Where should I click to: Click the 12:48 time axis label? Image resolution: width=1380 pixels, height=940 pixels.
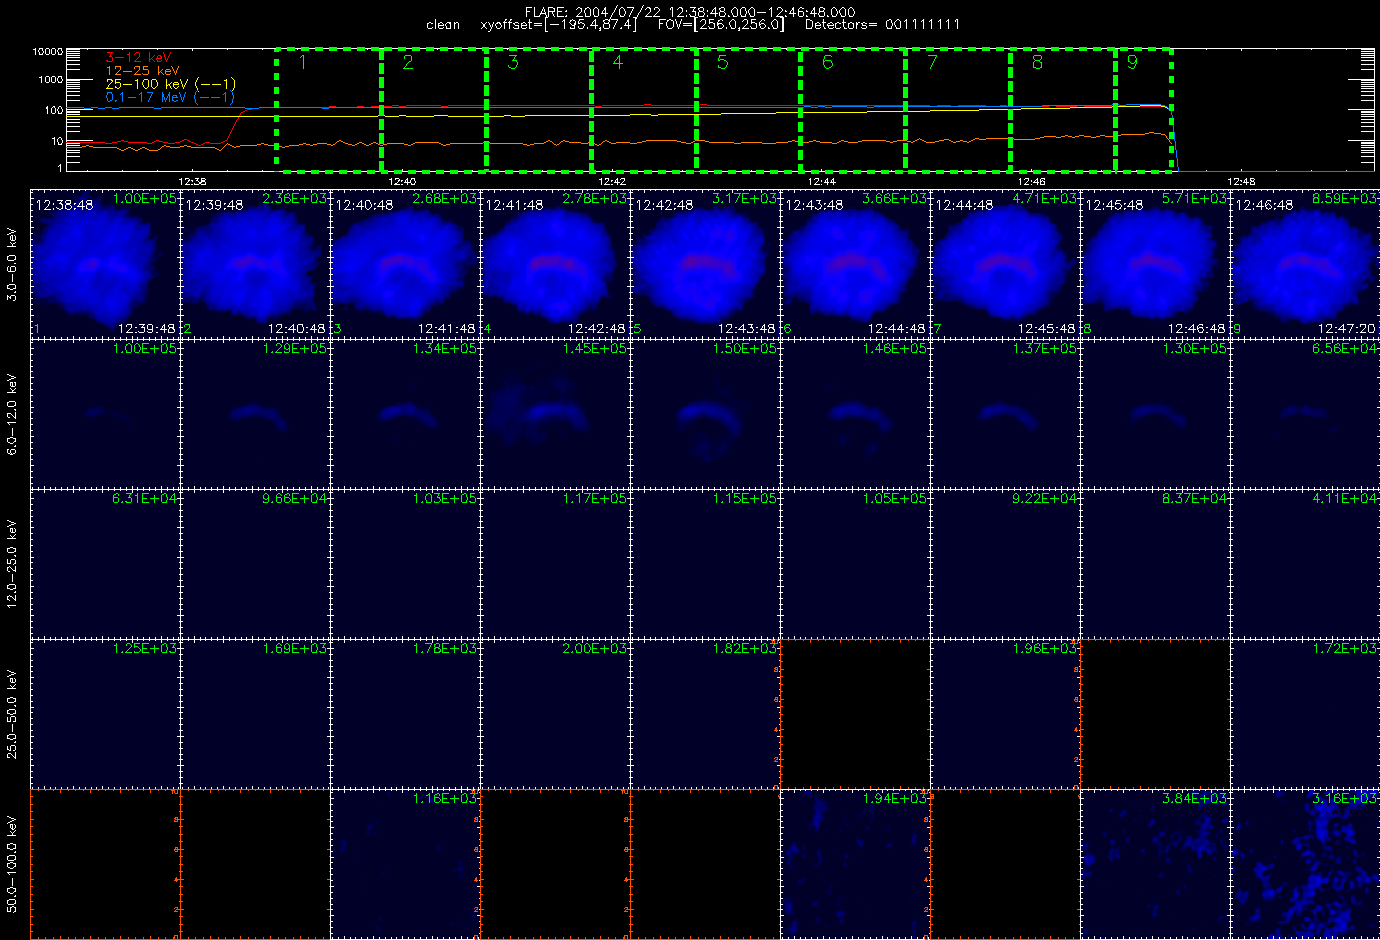pyautogui.click(x=1241, y=181)
